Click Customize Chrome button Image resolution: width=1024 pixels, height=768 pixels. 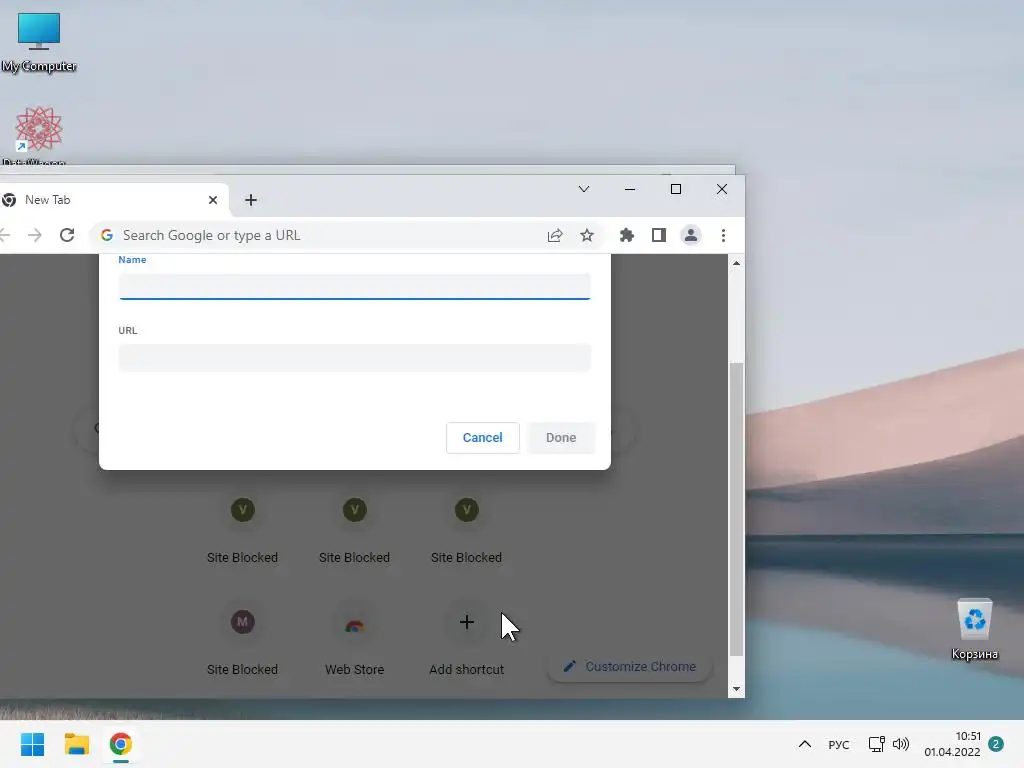point(630,667)
